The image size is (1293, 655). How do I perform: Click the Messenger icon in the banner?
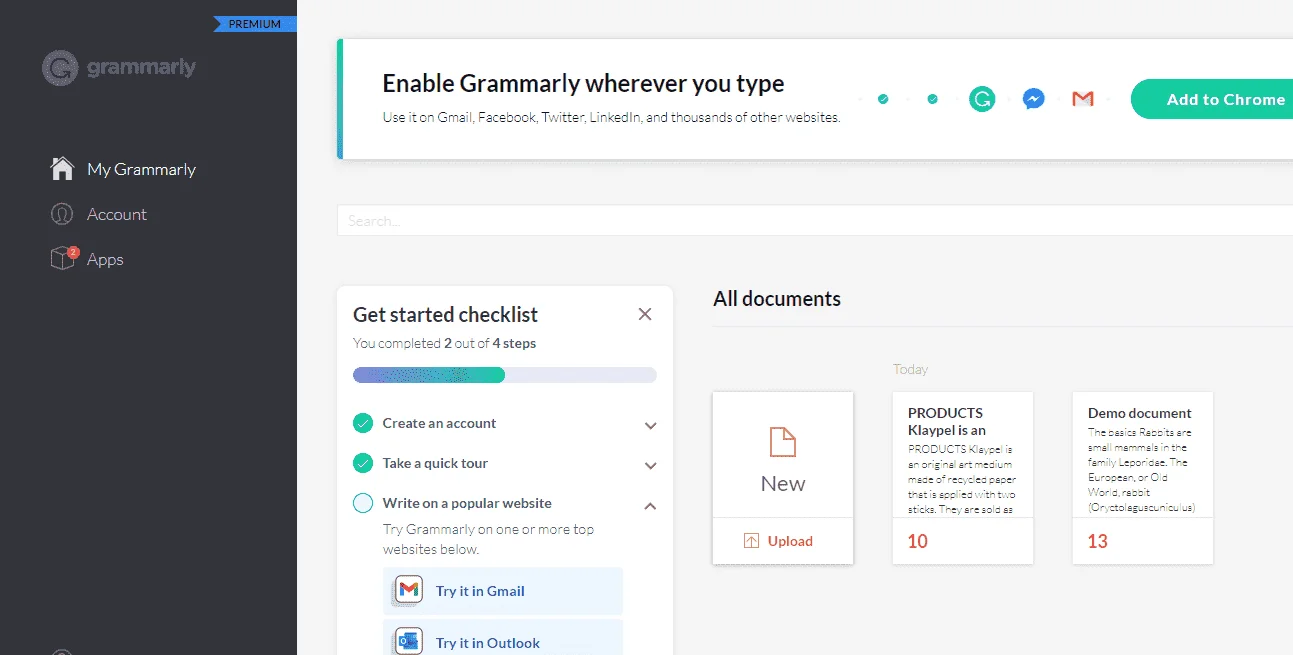pos(1034,99)
